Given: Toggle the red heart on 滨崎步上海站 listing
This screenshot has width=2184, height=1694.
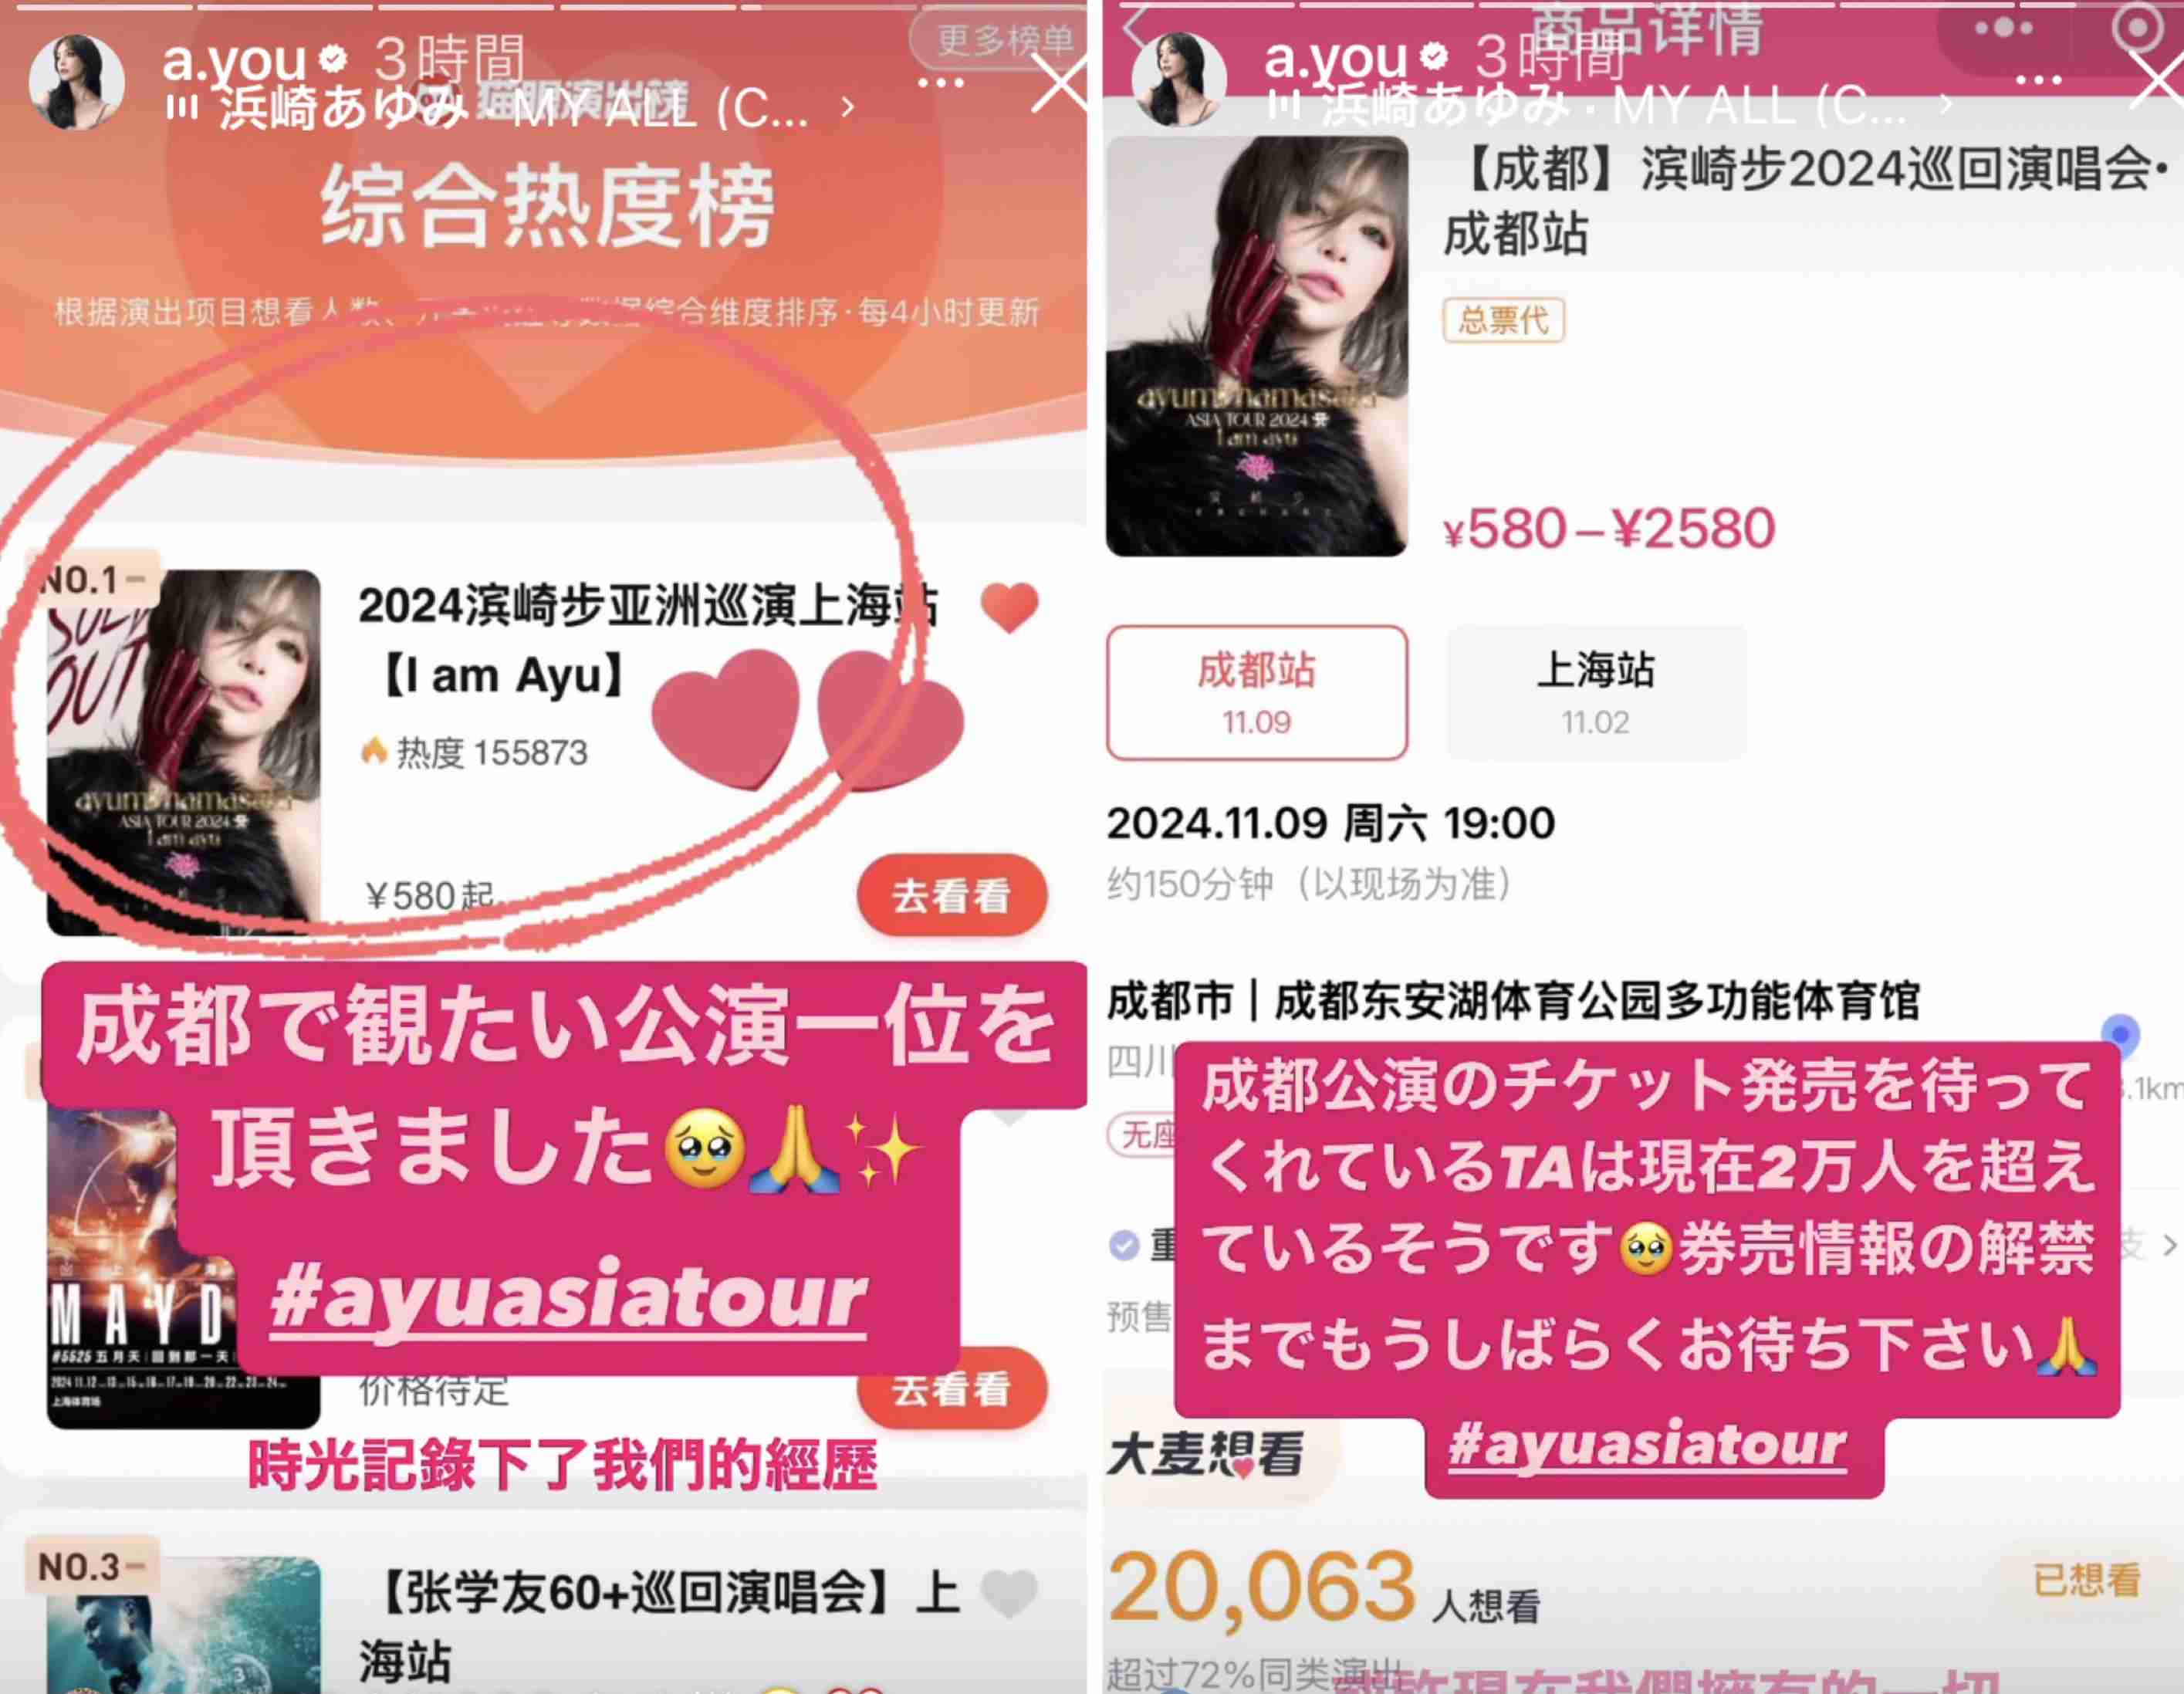Looking at the screenshot, I should [x=1010, y=606].
